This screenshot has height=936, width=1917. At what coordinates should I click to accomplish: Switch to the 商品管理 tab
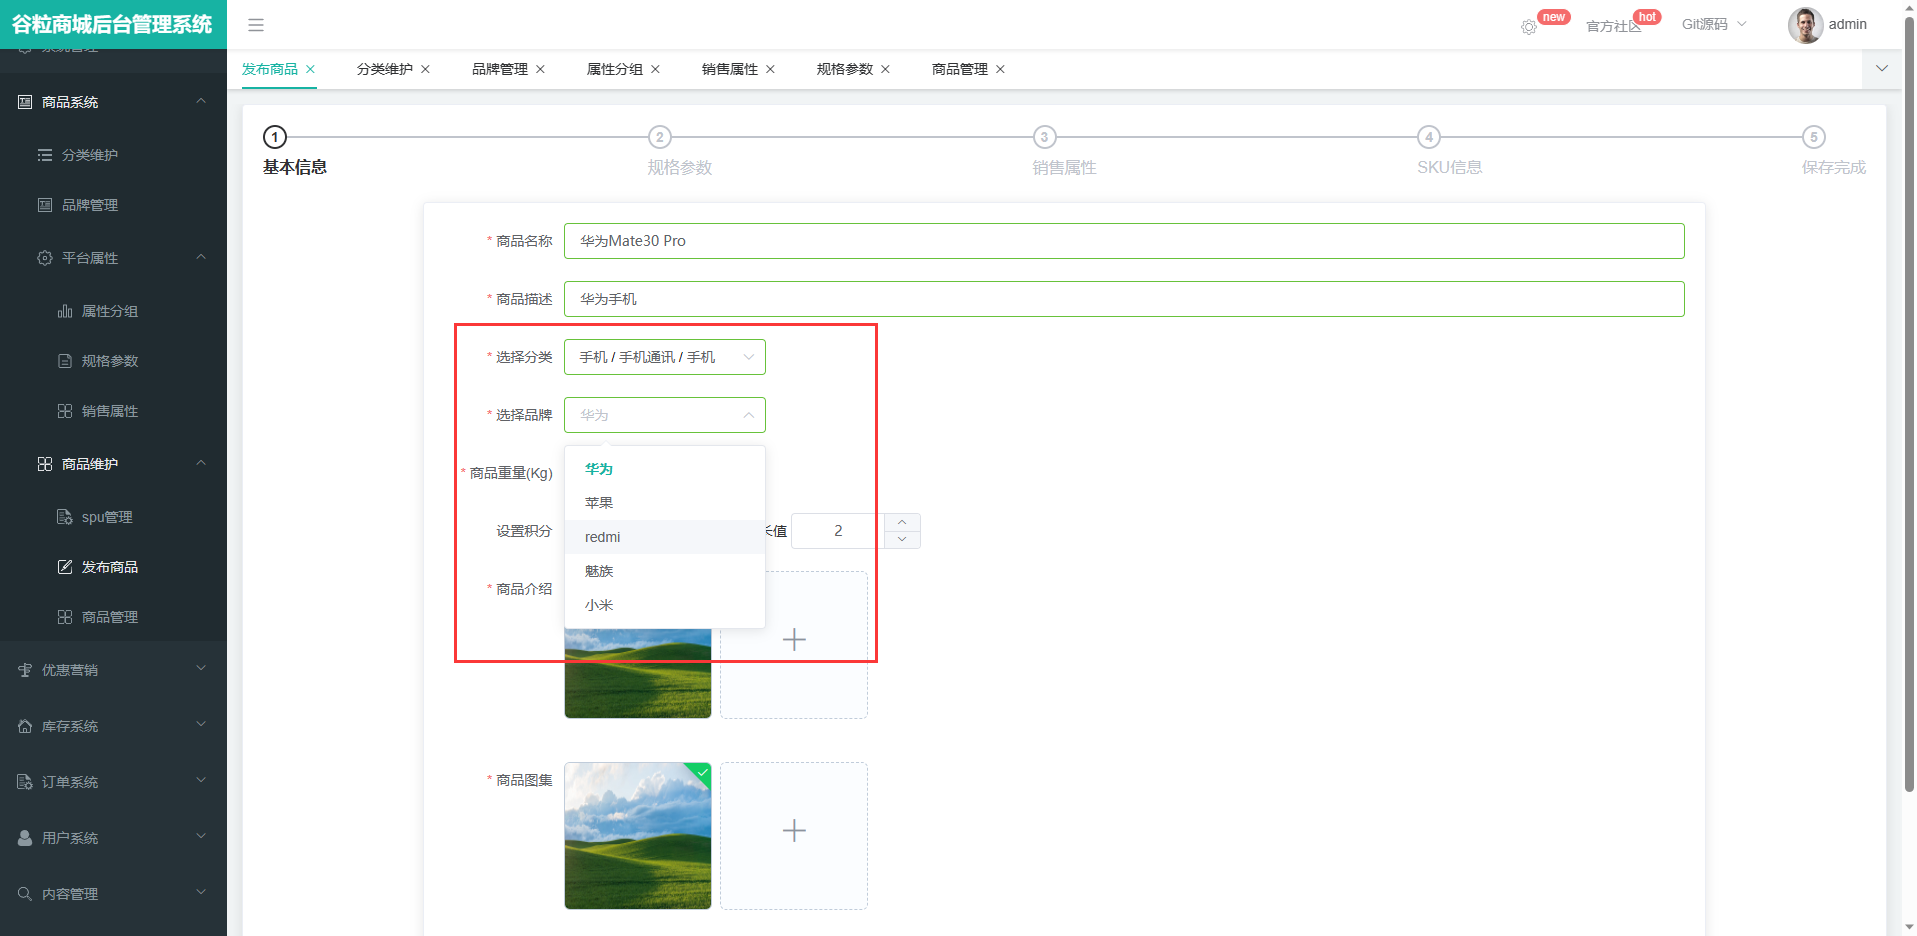click(959, 69)
